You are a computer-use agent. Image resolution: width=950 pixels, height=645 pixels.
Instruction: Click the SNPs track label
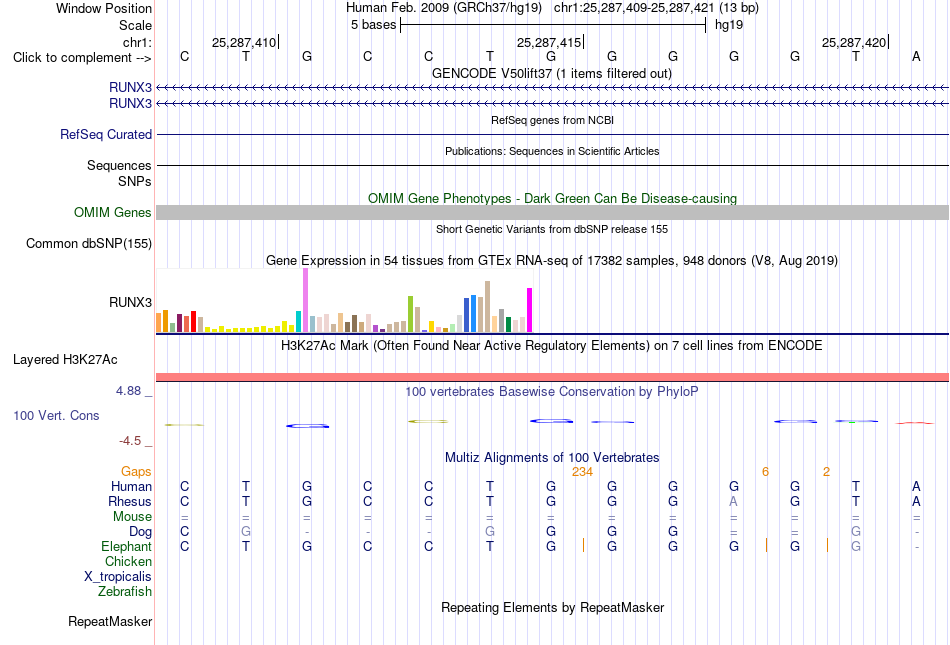point(135,181)
